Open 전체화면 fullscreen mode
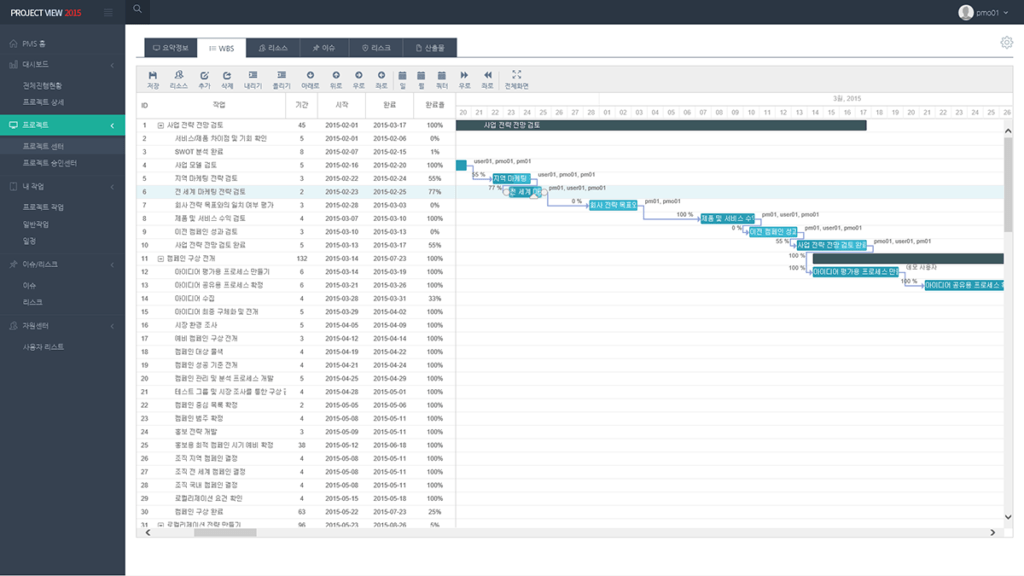The height and width of the screenshot is (576, 1024). pyautogui.click(x=516, y=79)
